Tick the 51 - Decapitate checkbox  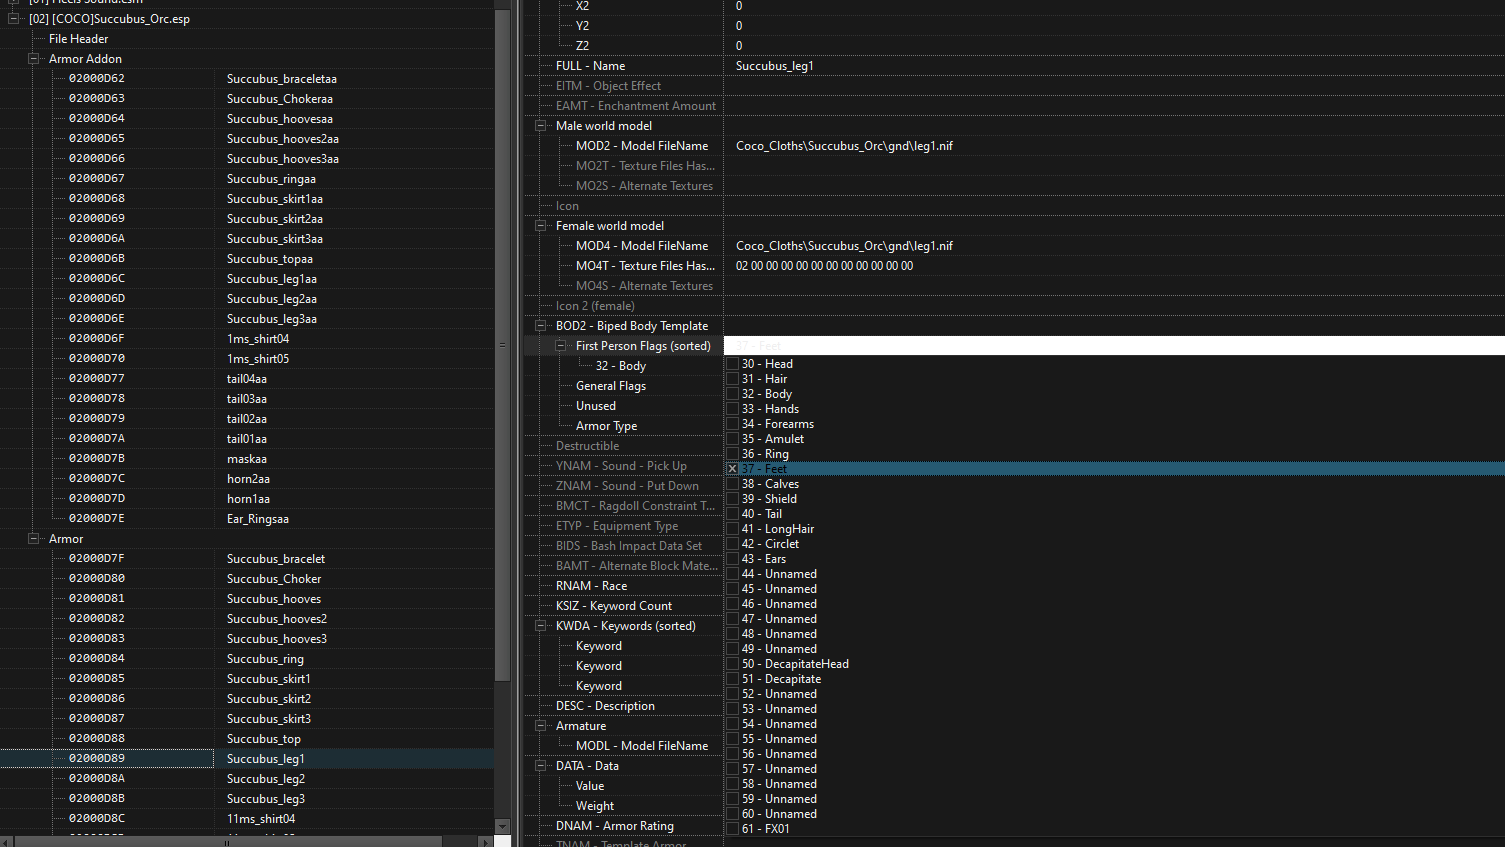point(732,679)
